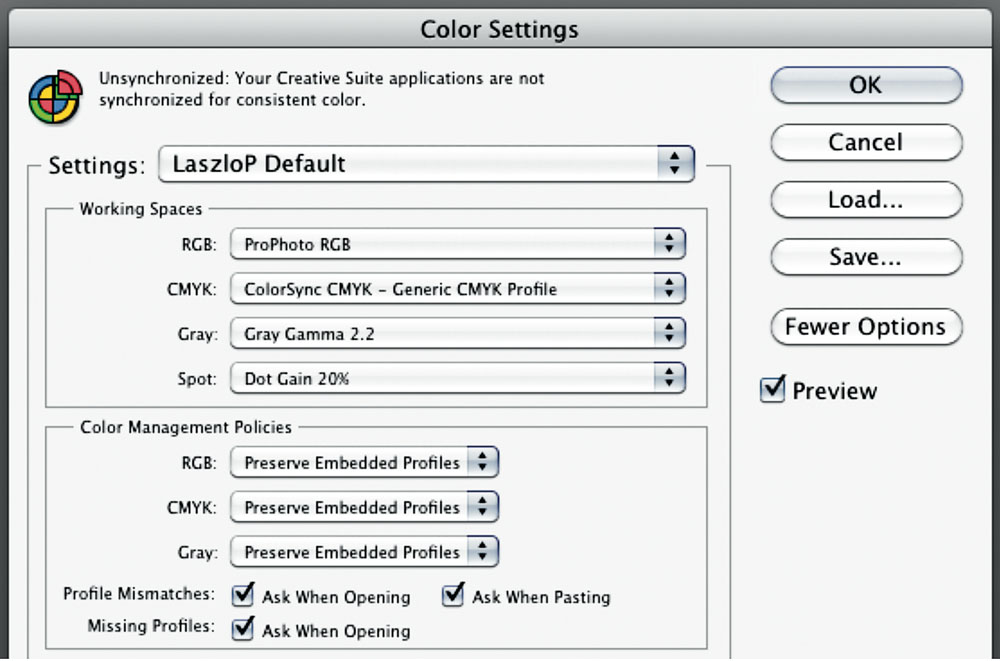
Task: Click the Spot: label in Working Spaces
Action: (x=197, y=379)
